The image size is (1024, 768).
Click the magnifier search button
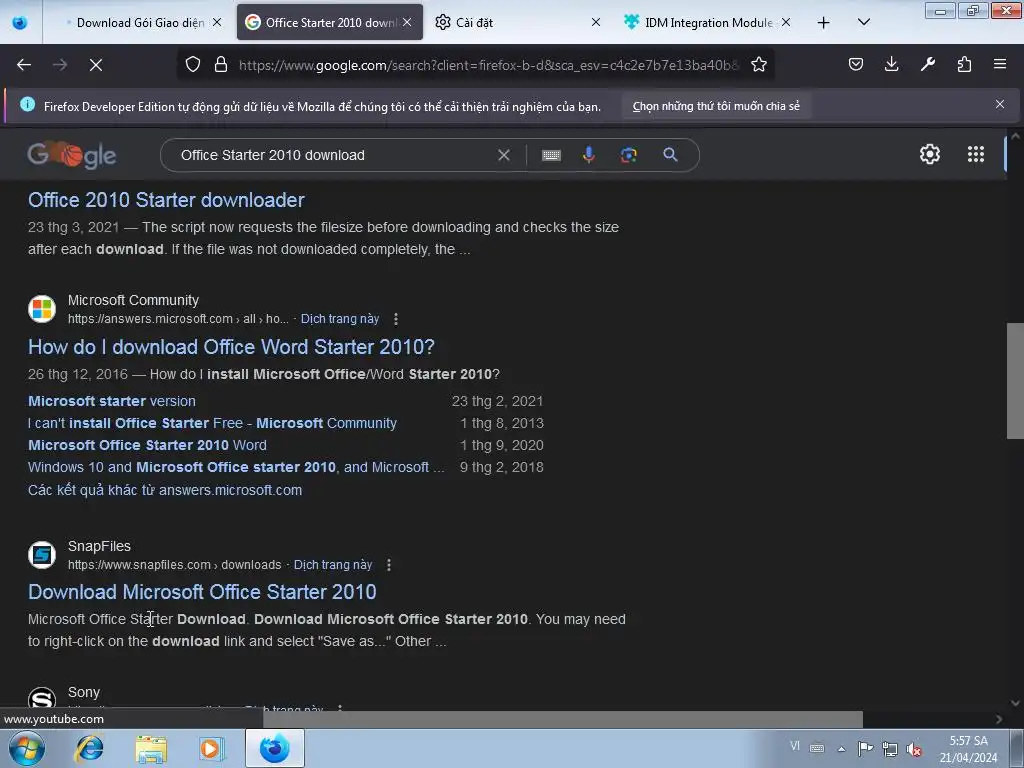670,155
